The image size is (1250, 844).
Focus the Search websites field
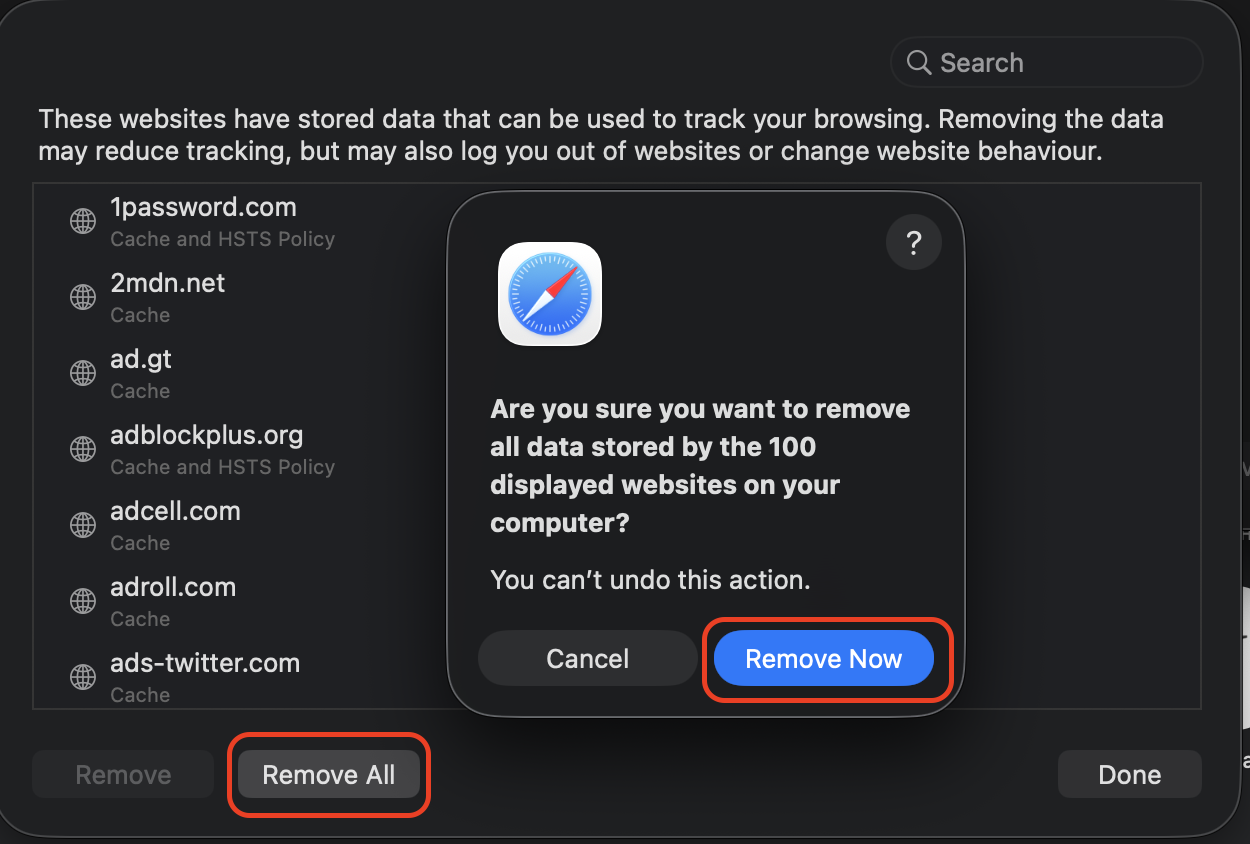(x=1060, y=63)
